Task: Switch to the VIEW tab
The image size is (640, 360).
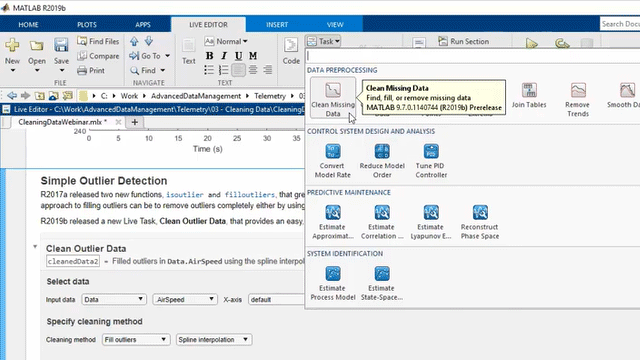Action: tap(335, 24)
